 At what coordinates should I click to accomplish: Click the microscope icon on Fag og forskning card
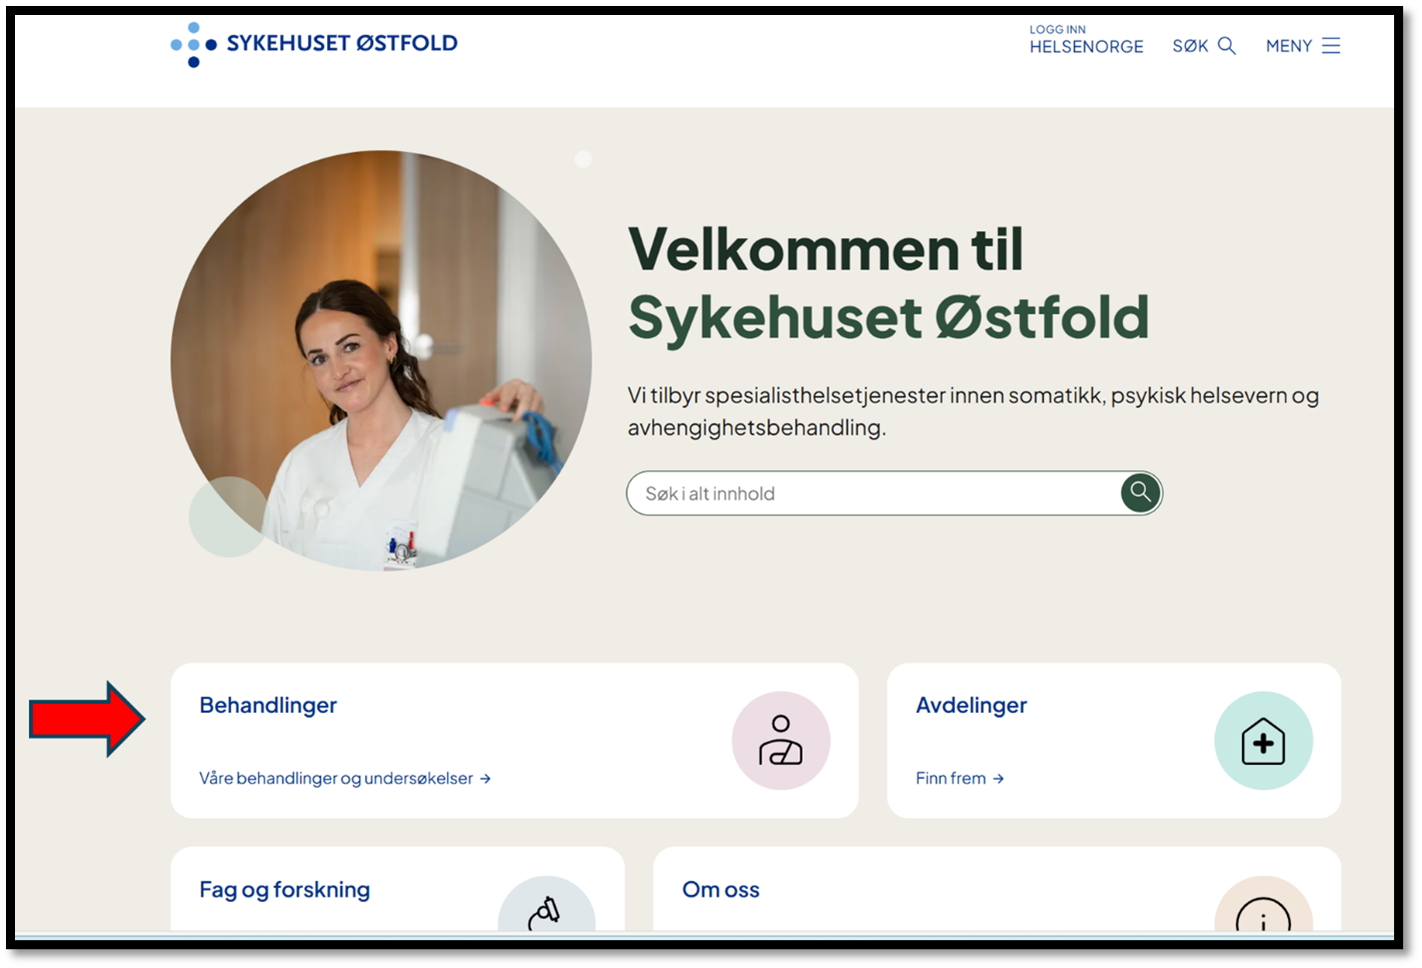pos(548,915)
